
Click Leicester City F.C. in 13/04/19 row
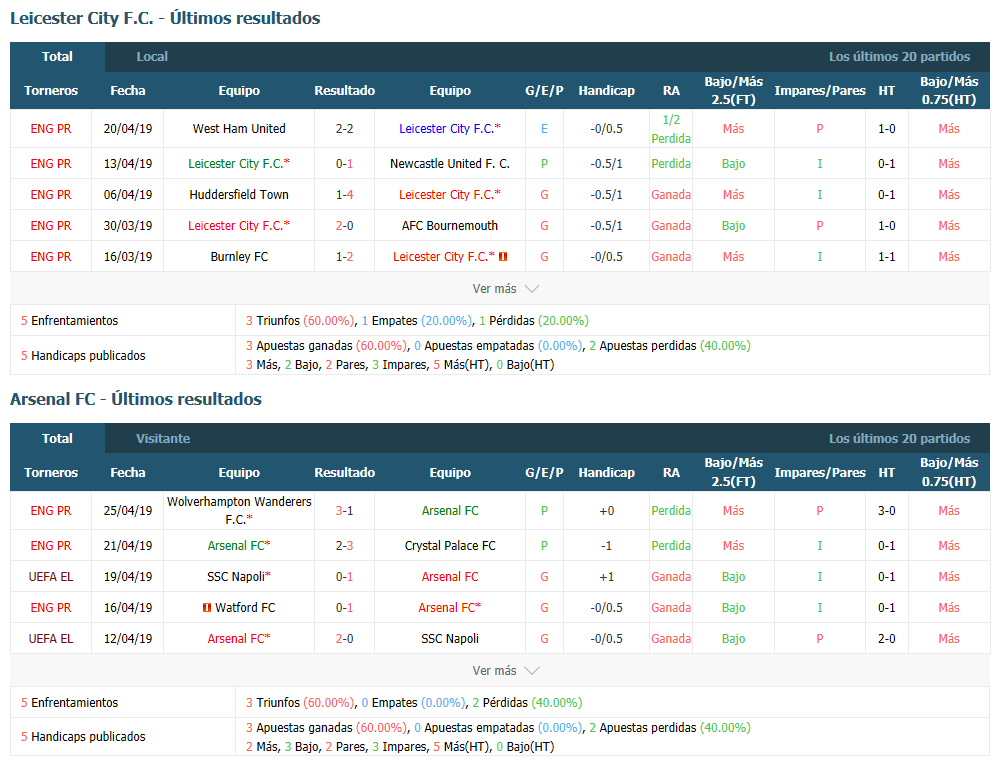click(236, 164)
